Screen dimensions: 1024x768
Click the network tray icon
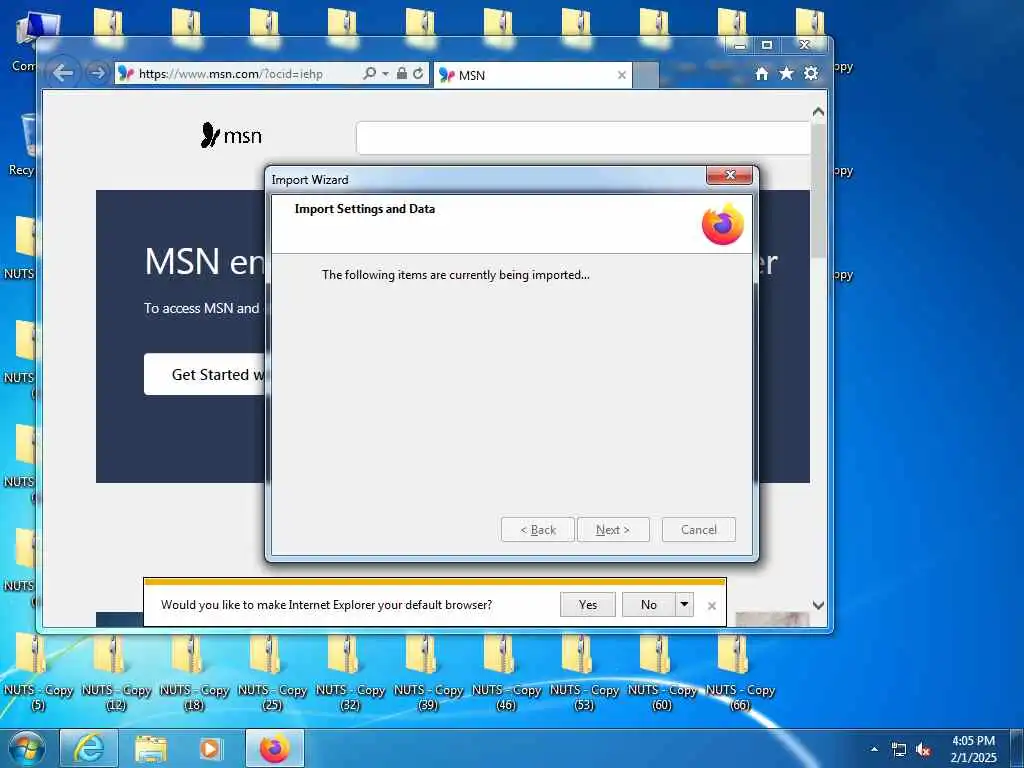899,750
